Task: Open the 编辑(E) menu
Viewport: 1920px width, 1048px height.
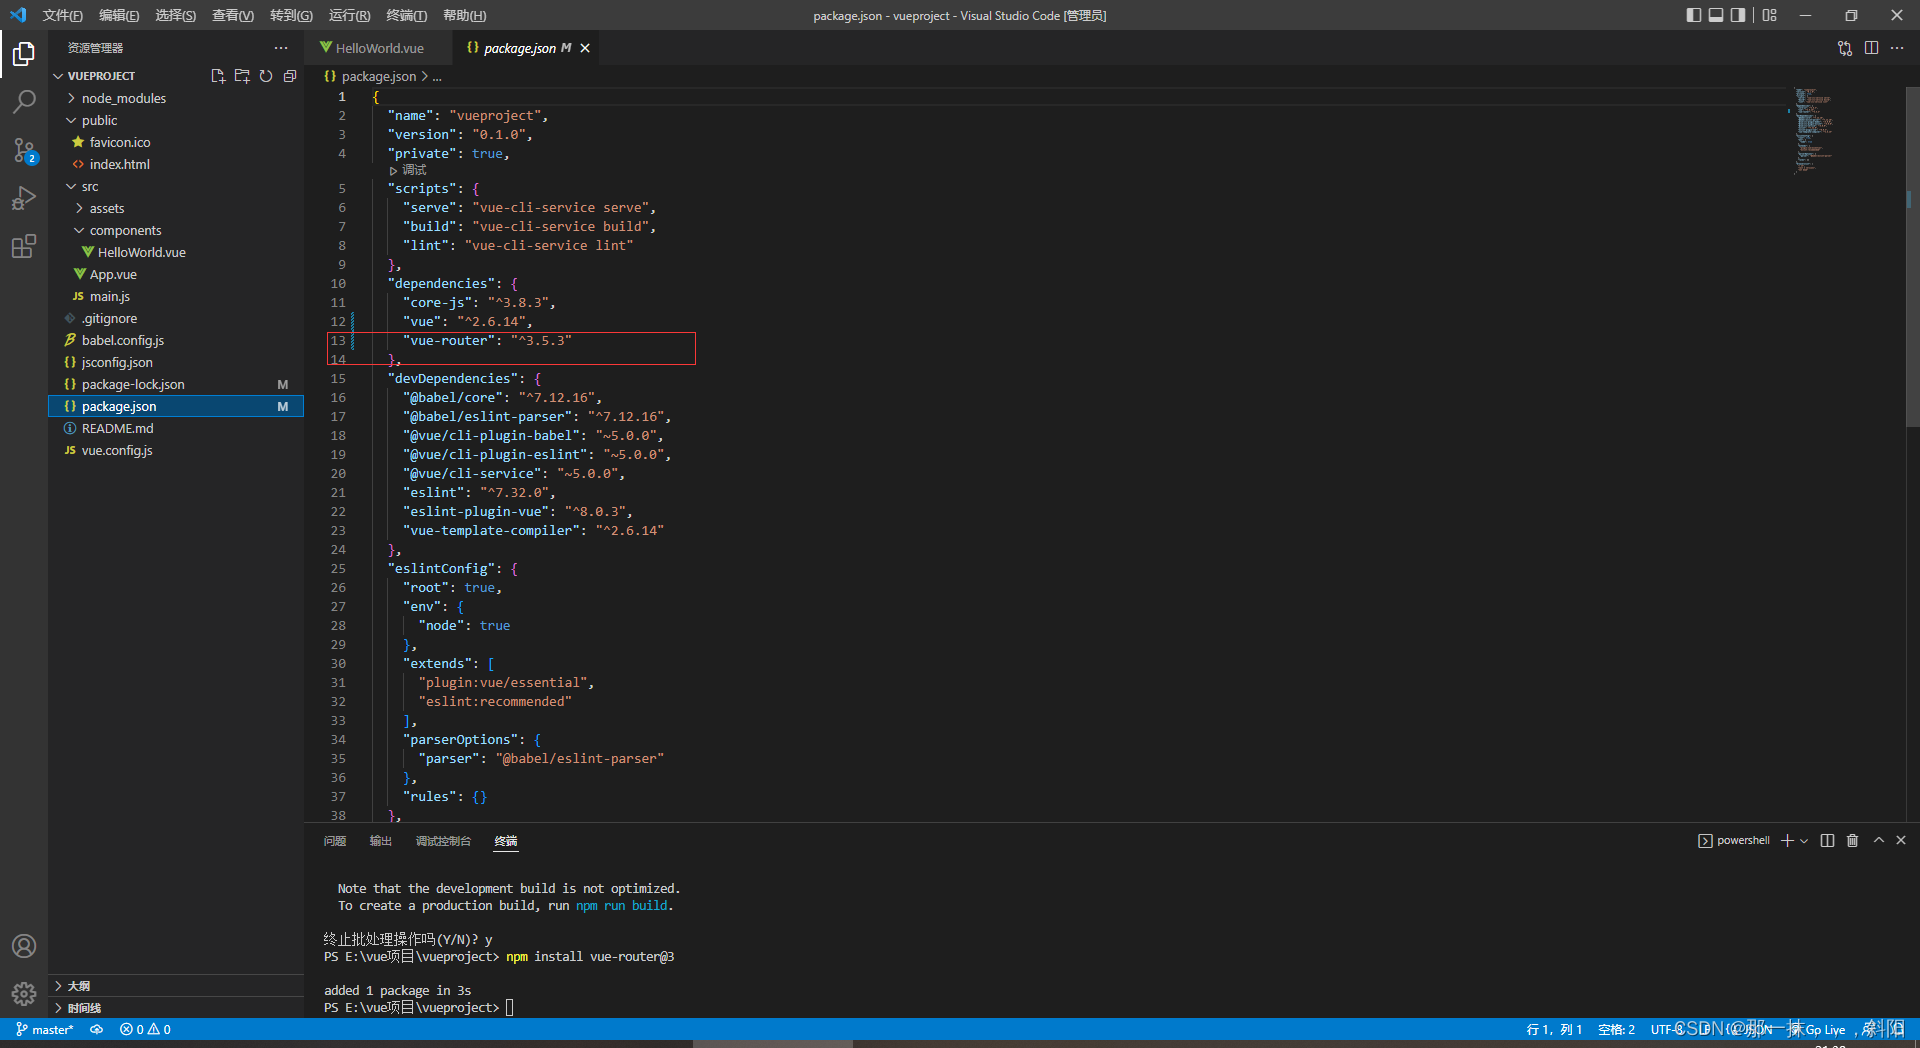Action: click(119, 15)
